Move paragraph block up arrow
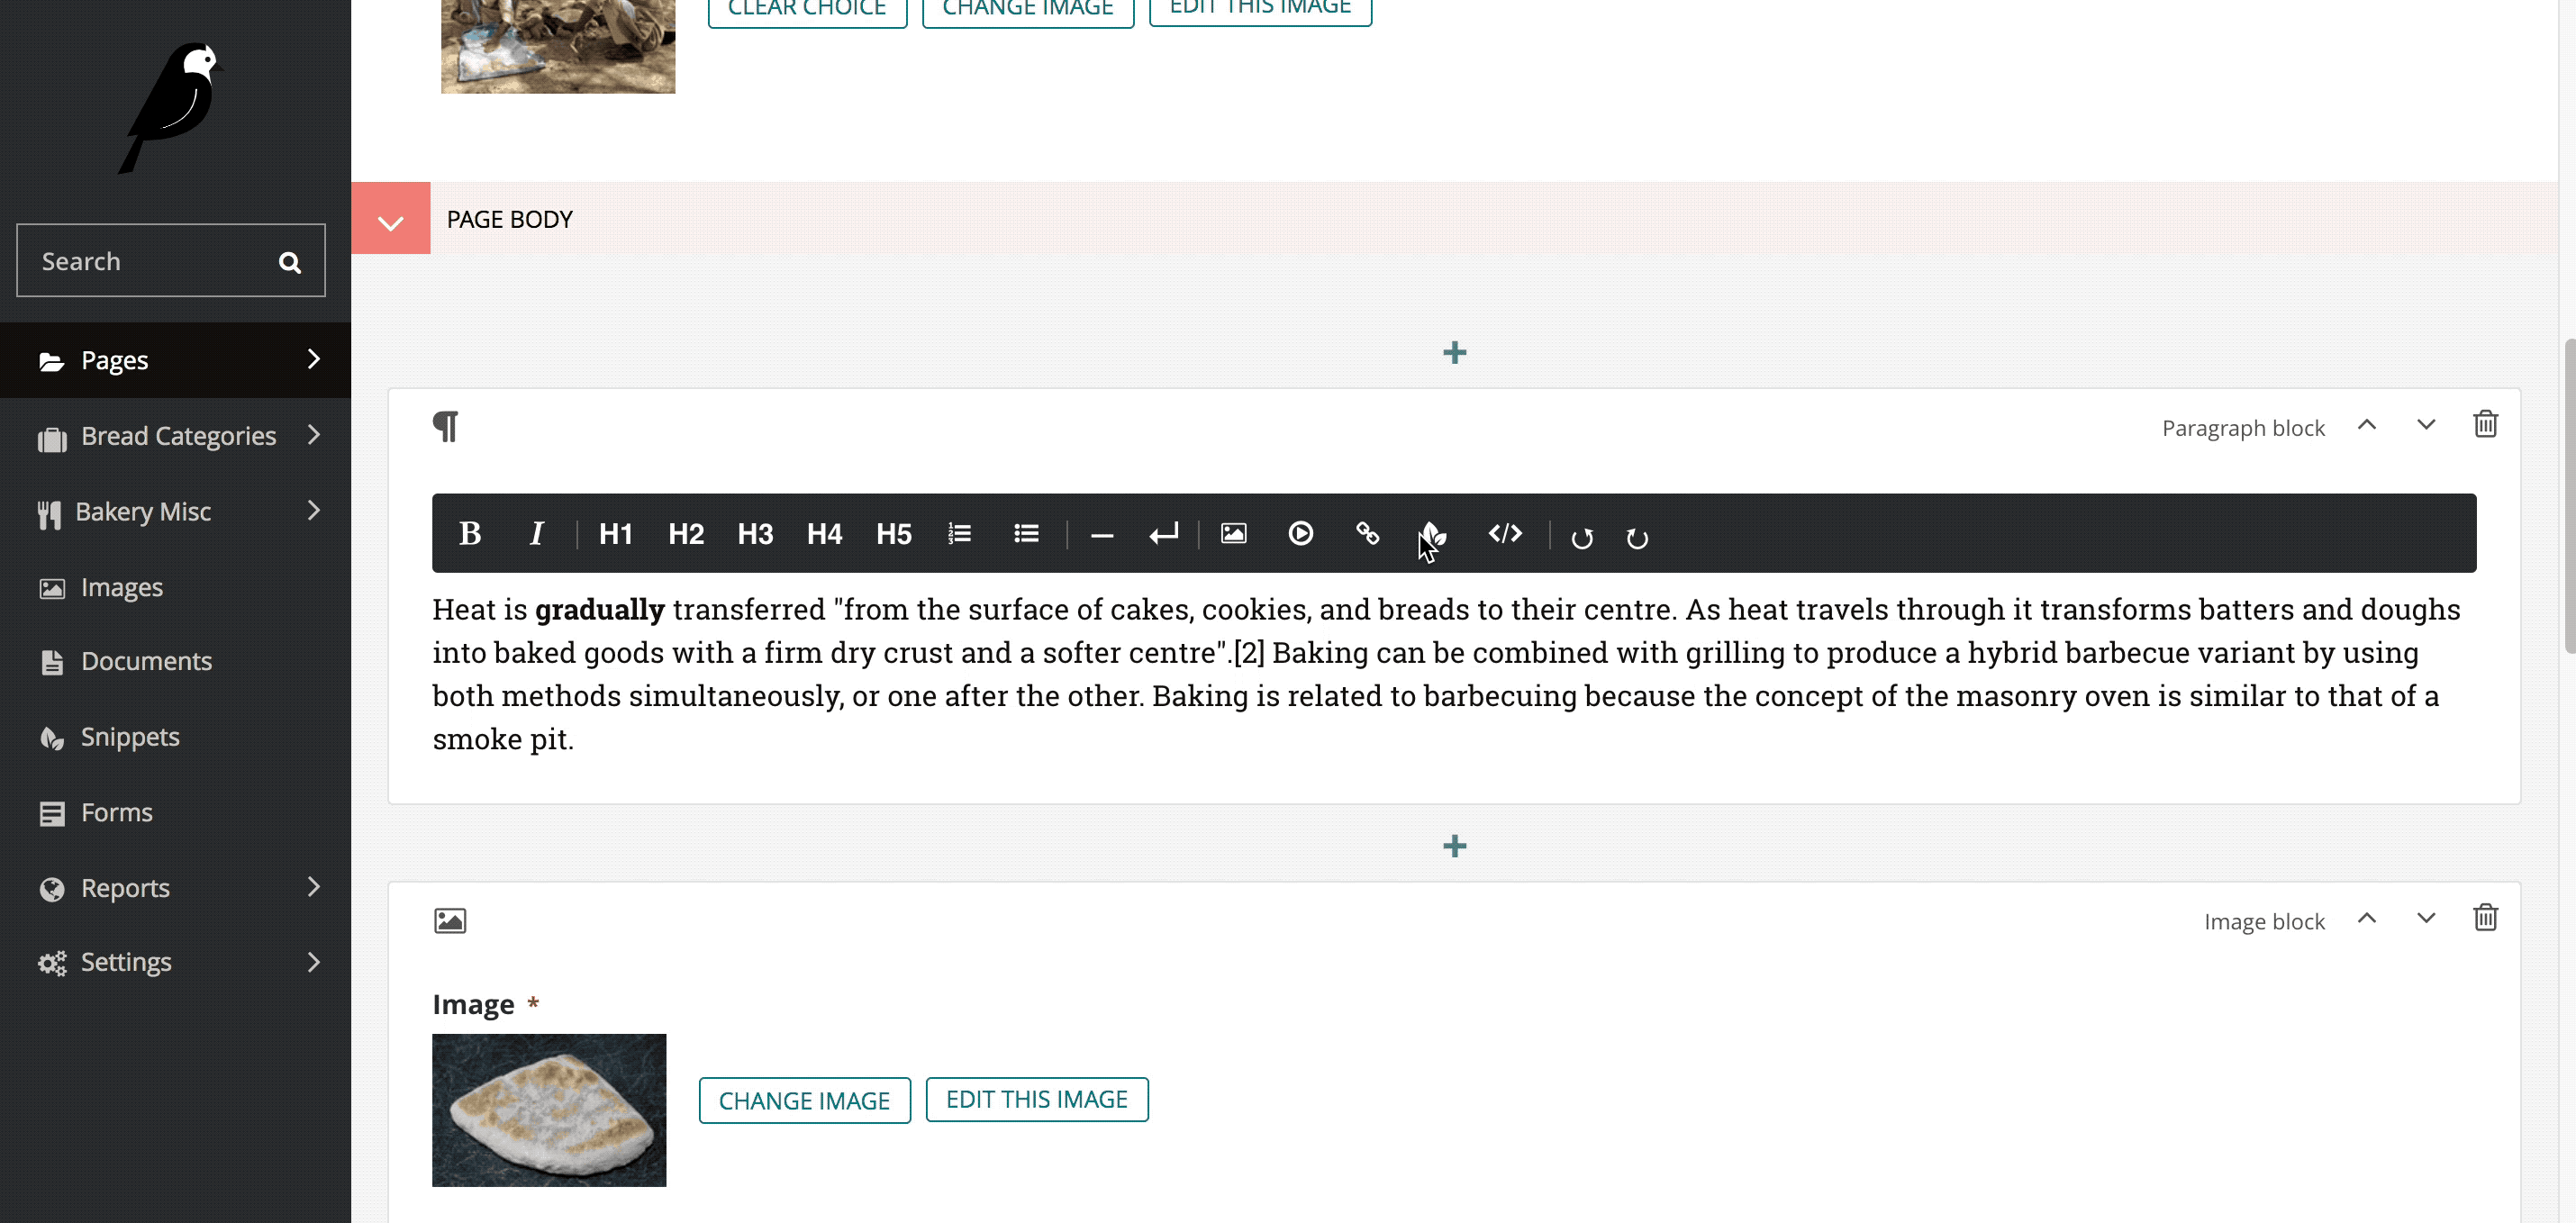 click(x=2367, y=425)
